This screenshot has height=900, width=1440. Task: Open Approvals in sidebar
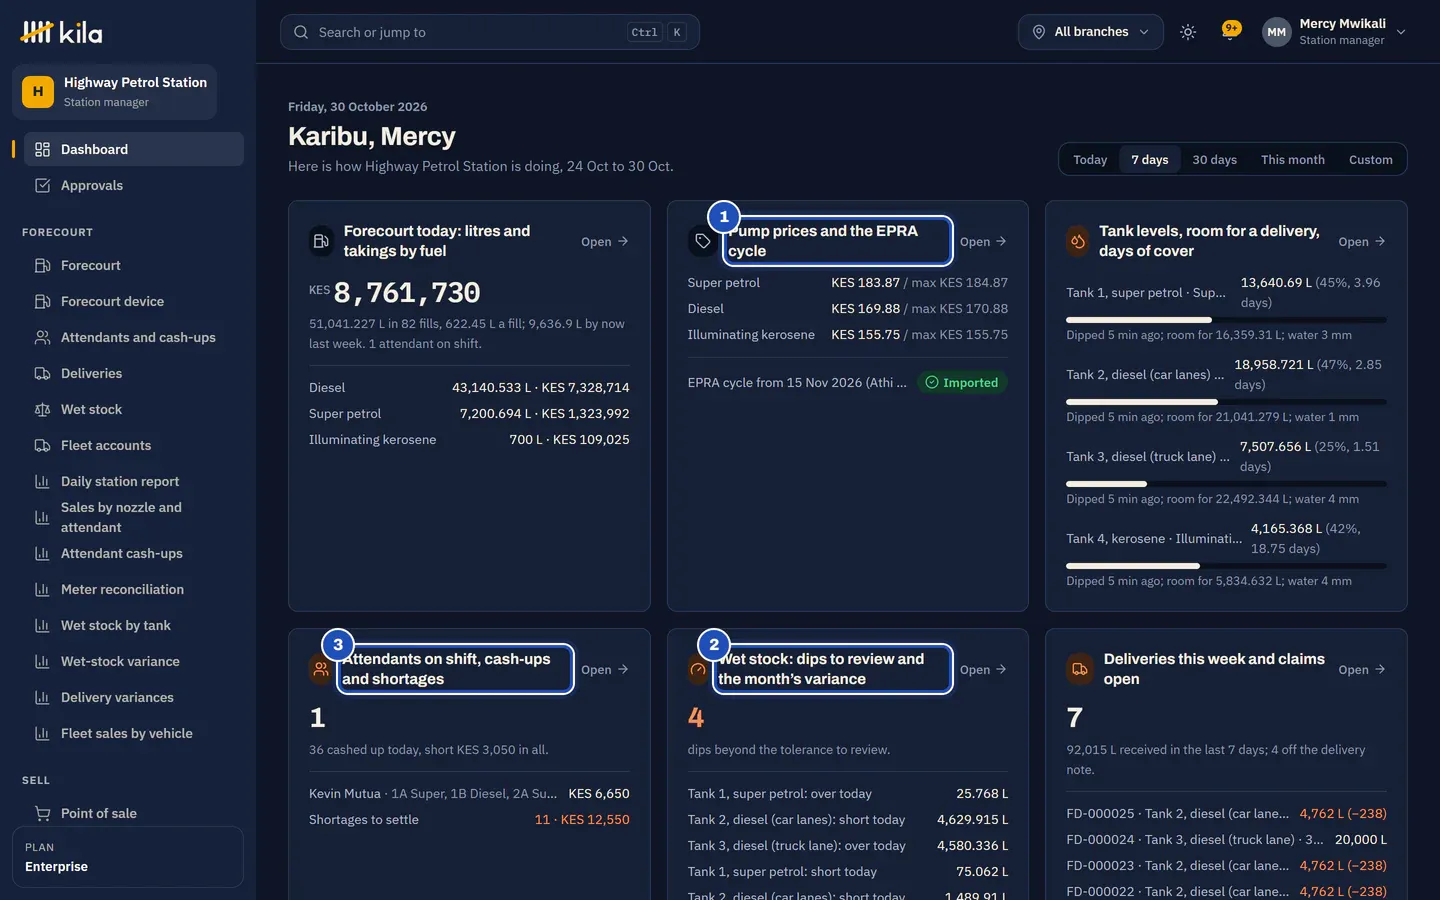point(134,185)
